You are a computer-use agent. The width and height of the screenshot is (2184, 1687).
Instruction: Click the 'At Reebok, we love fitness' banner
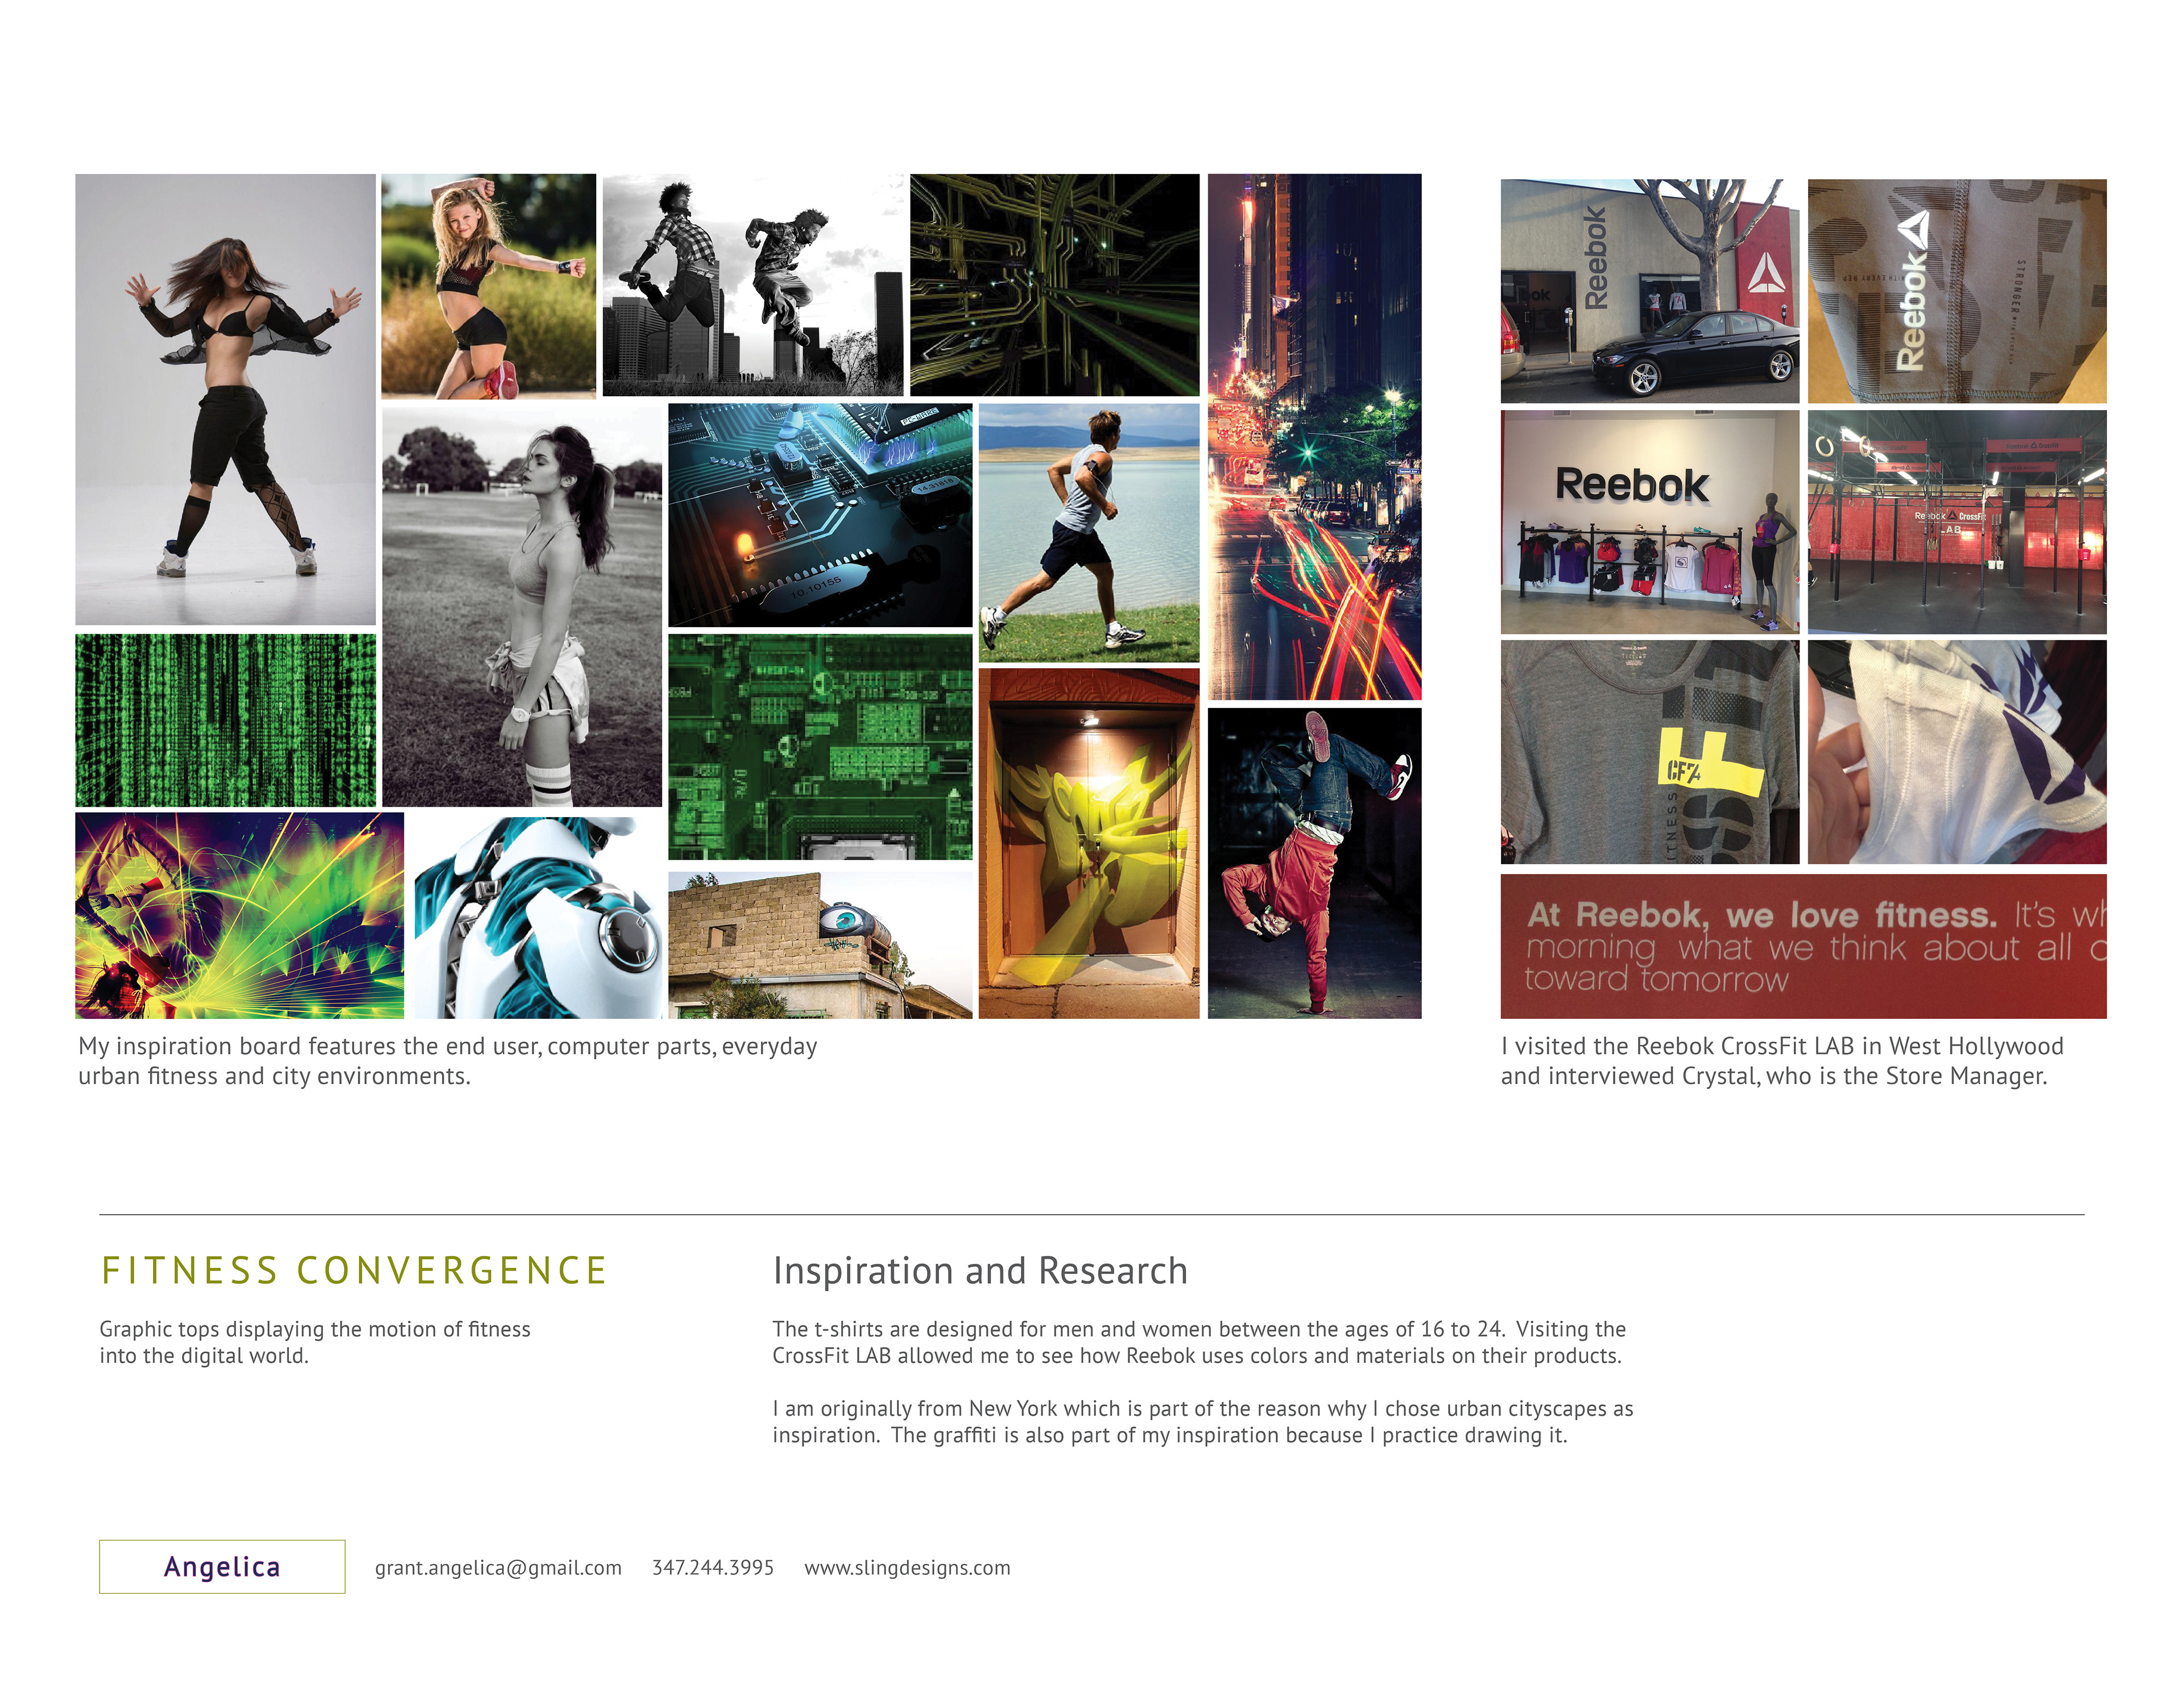(1803, 946)
